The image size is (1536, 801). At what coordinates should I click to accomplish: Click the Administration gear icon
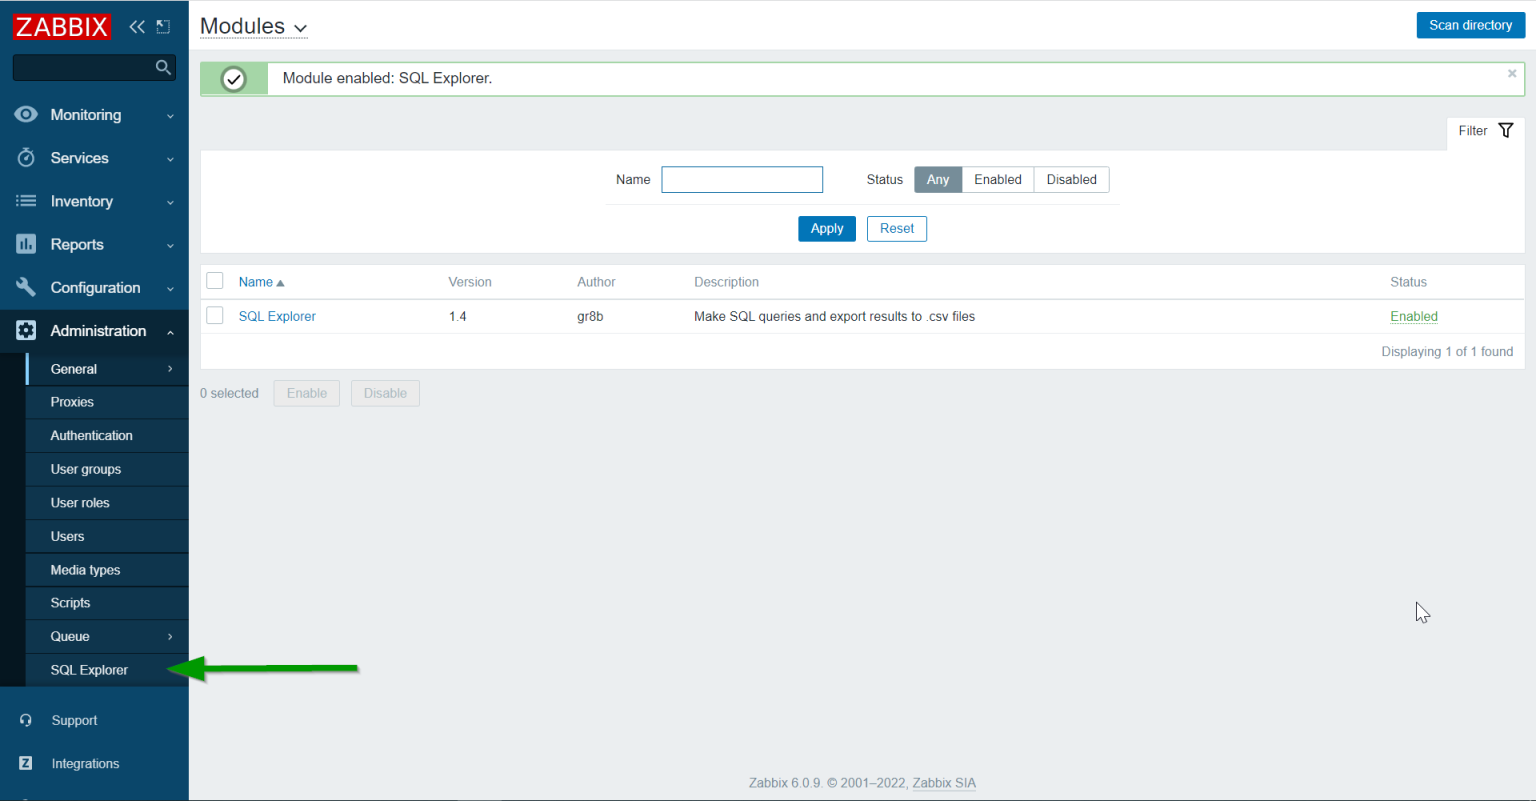(26, 330)
